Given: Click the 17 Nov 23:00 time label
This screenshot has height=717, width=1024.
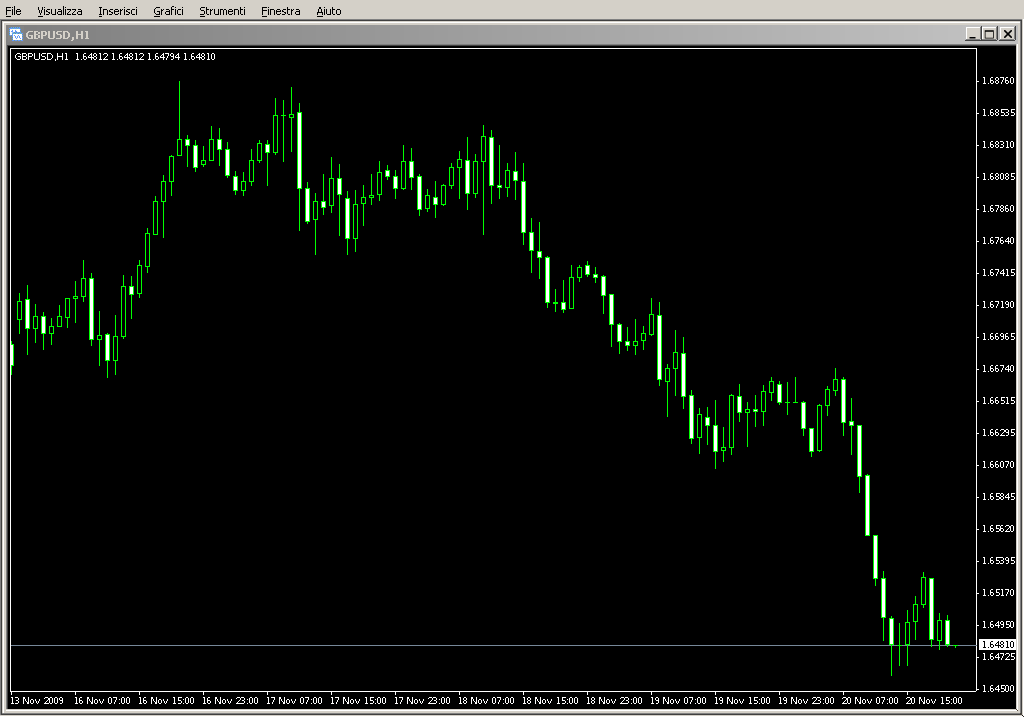Looking at the screenshot, I should pos(422,701).
